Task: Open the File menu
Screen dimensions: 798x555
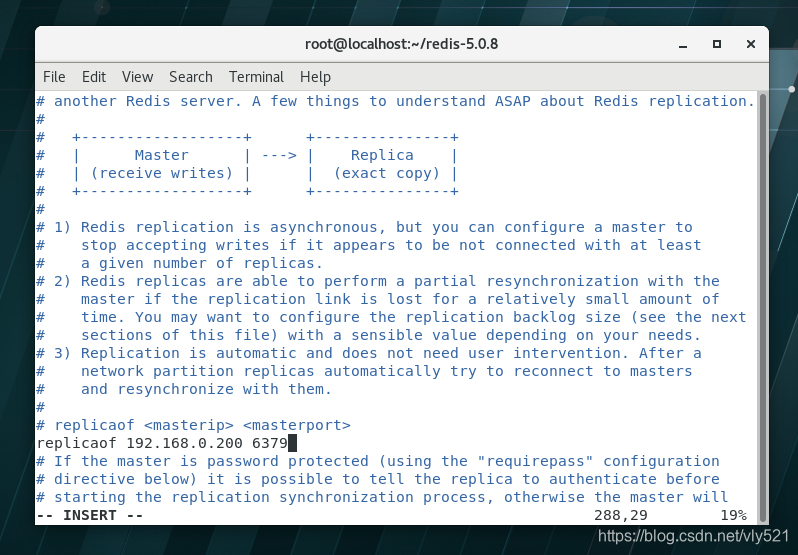Action: click(54, 77)
